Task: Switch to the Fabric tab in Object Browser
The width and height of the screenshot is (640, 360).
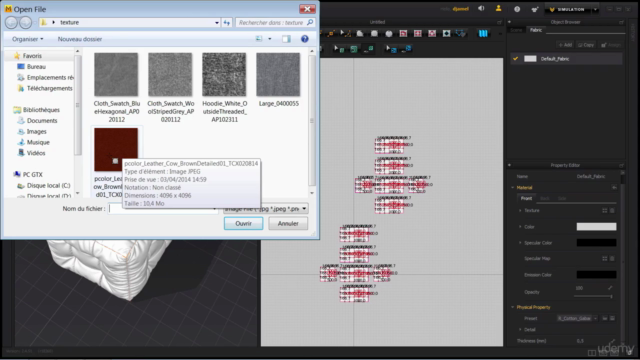Action: coord(536,30)
